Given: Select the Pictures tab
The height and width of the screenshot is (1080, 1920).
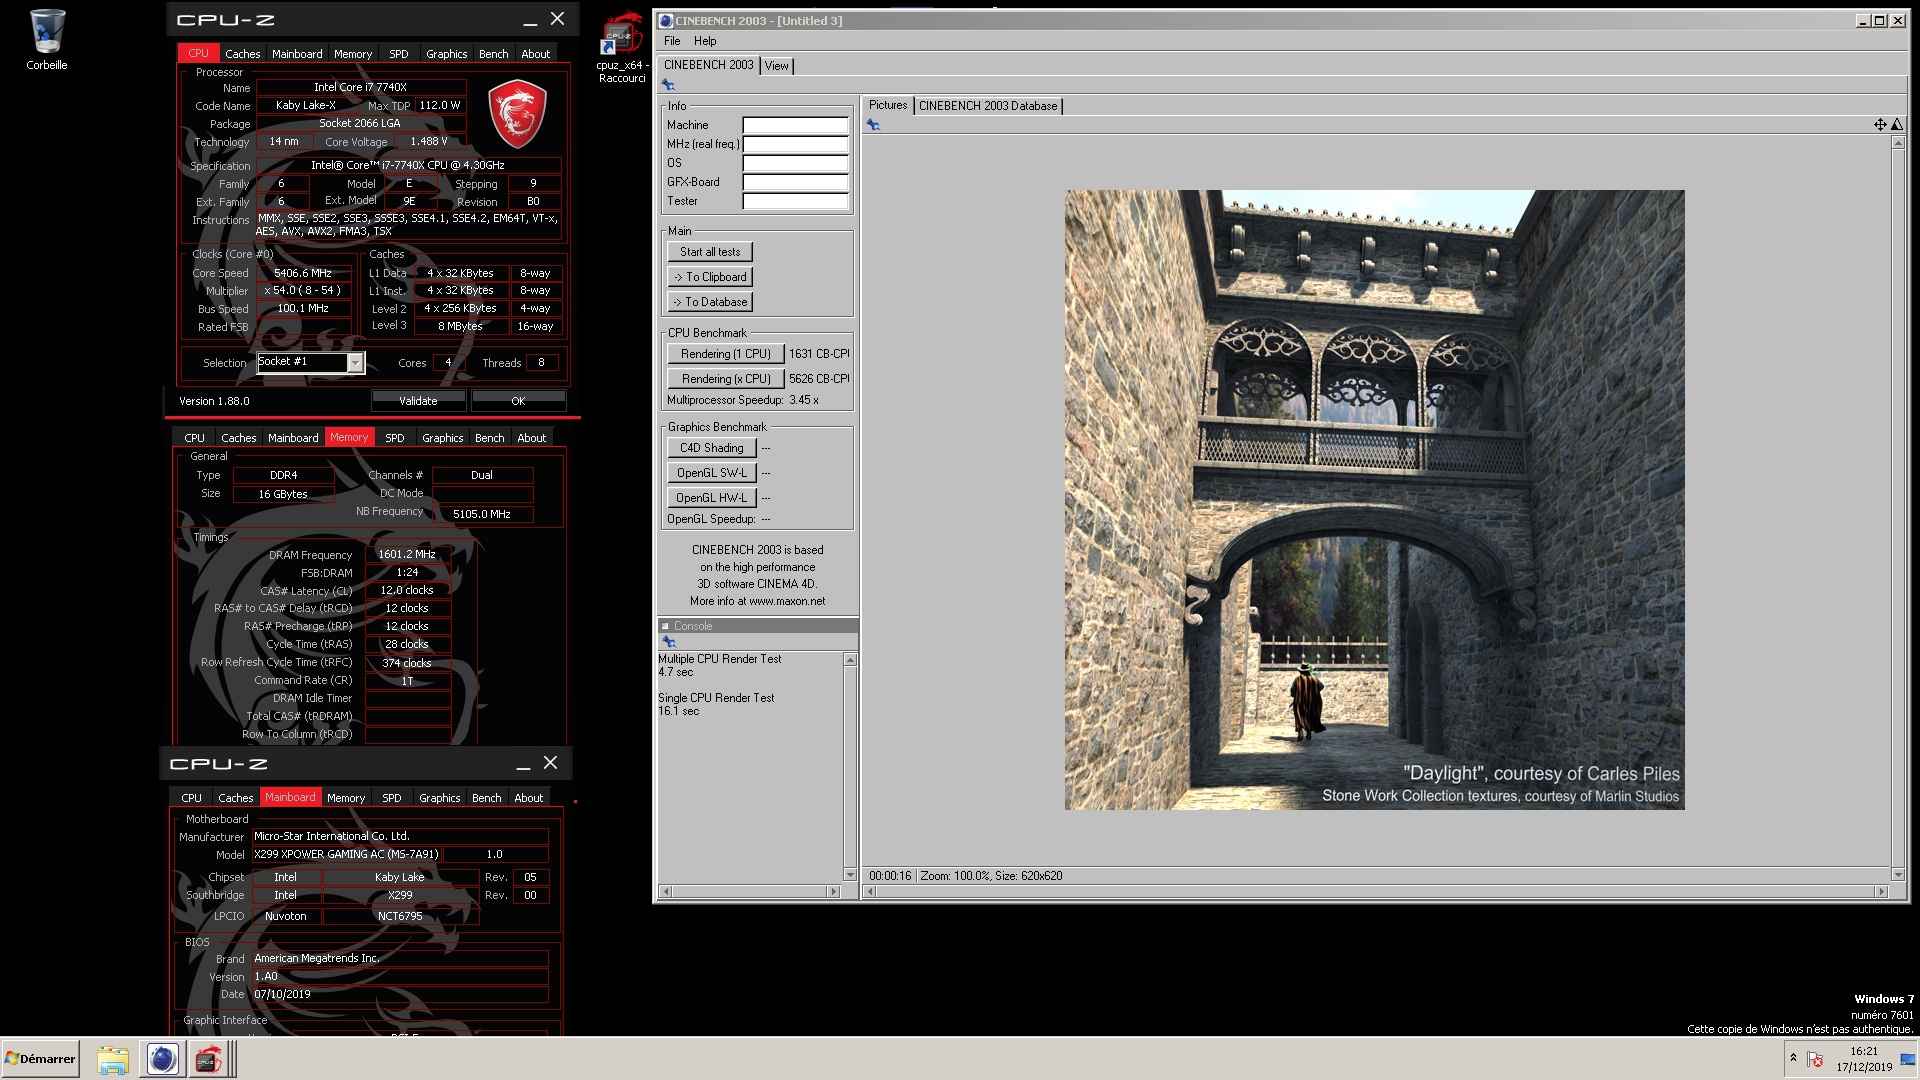Looking at the screenshot, I should click(x=888, y=105).
